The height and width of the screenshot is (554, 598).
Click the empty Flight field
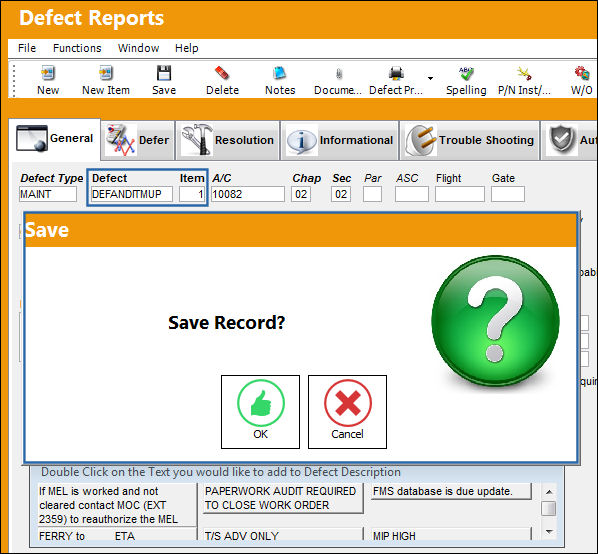460,194
